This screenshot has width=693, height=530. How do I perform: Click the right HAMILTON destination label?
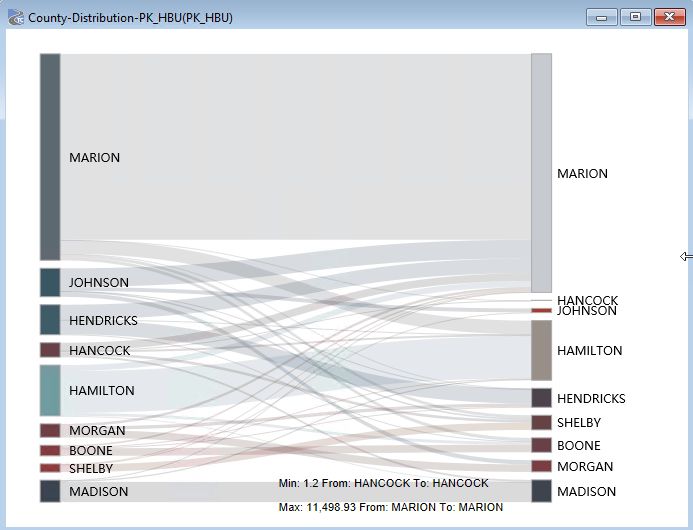coord(590,351)
